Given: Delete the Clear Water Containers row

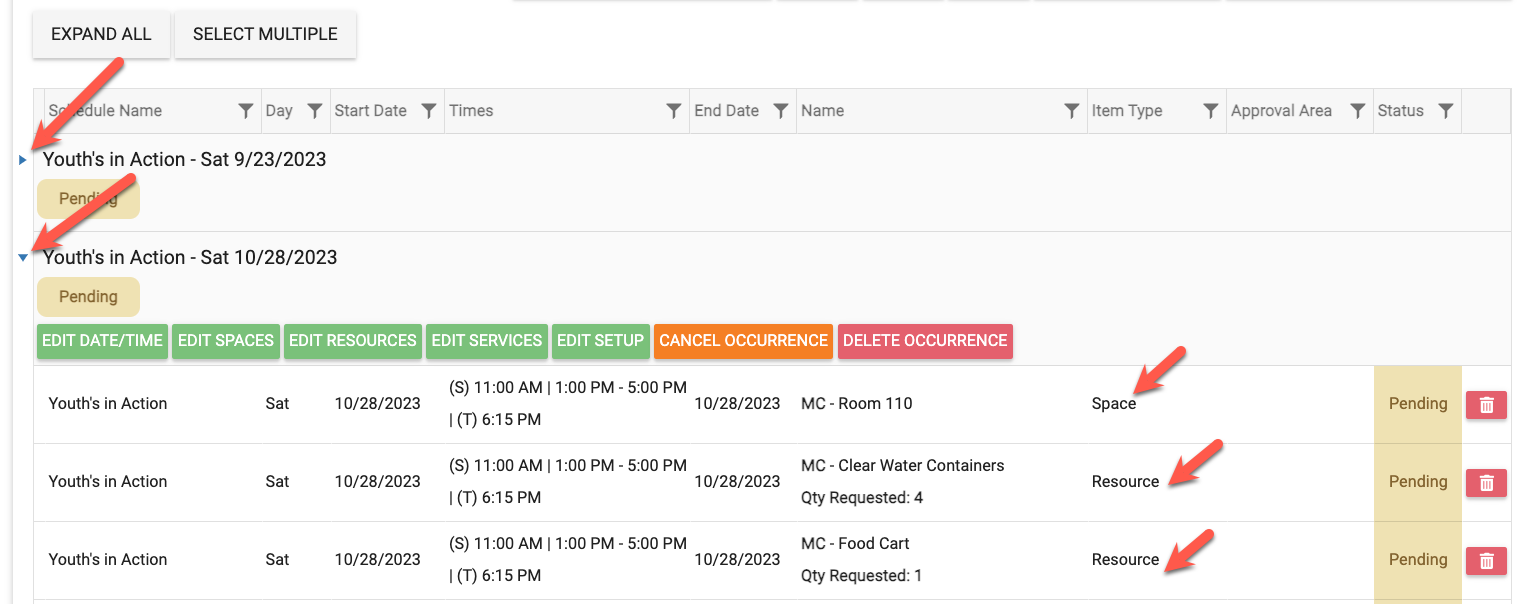Looking at the screenshot, I should (1486, 482).
